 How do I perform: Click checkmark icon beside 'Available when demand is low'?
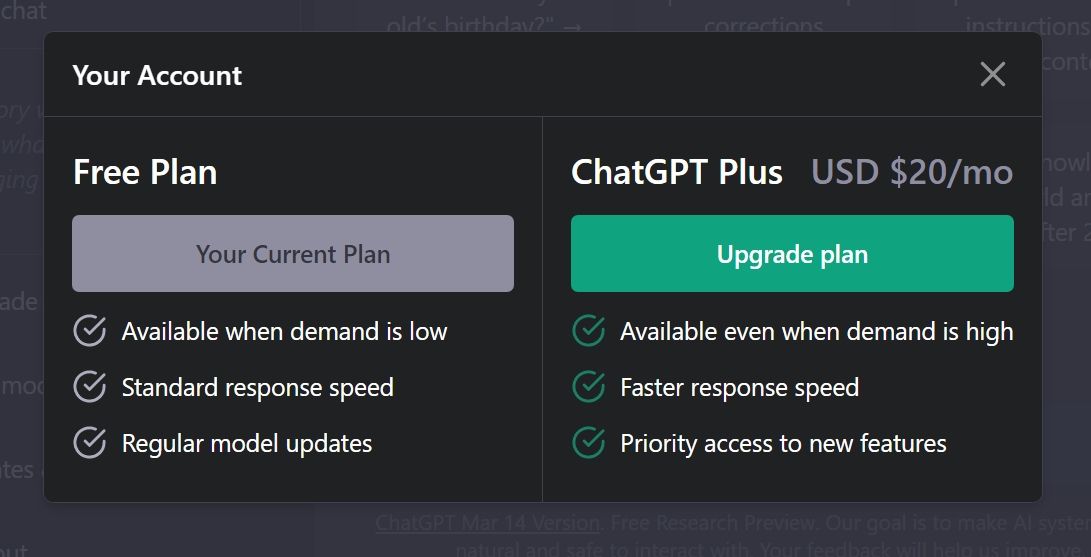(90, 331)
